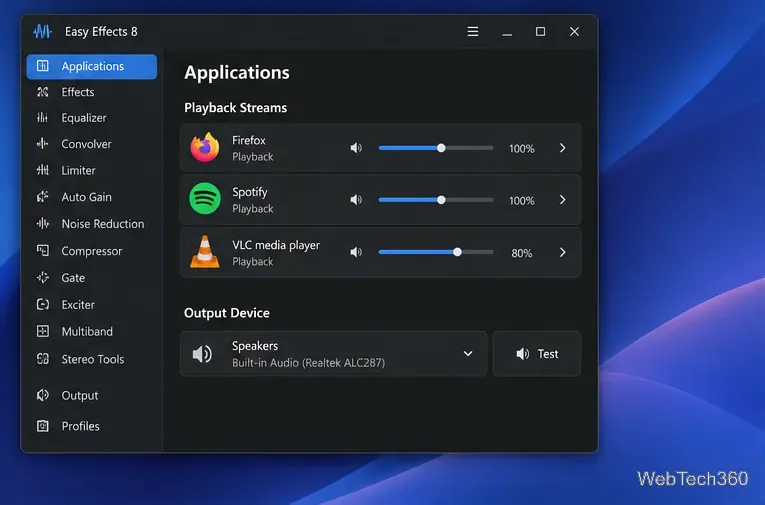Screen dimensions: 765x505
Task: Click the Spotify 100% volume value
Action: click(522, 201)
